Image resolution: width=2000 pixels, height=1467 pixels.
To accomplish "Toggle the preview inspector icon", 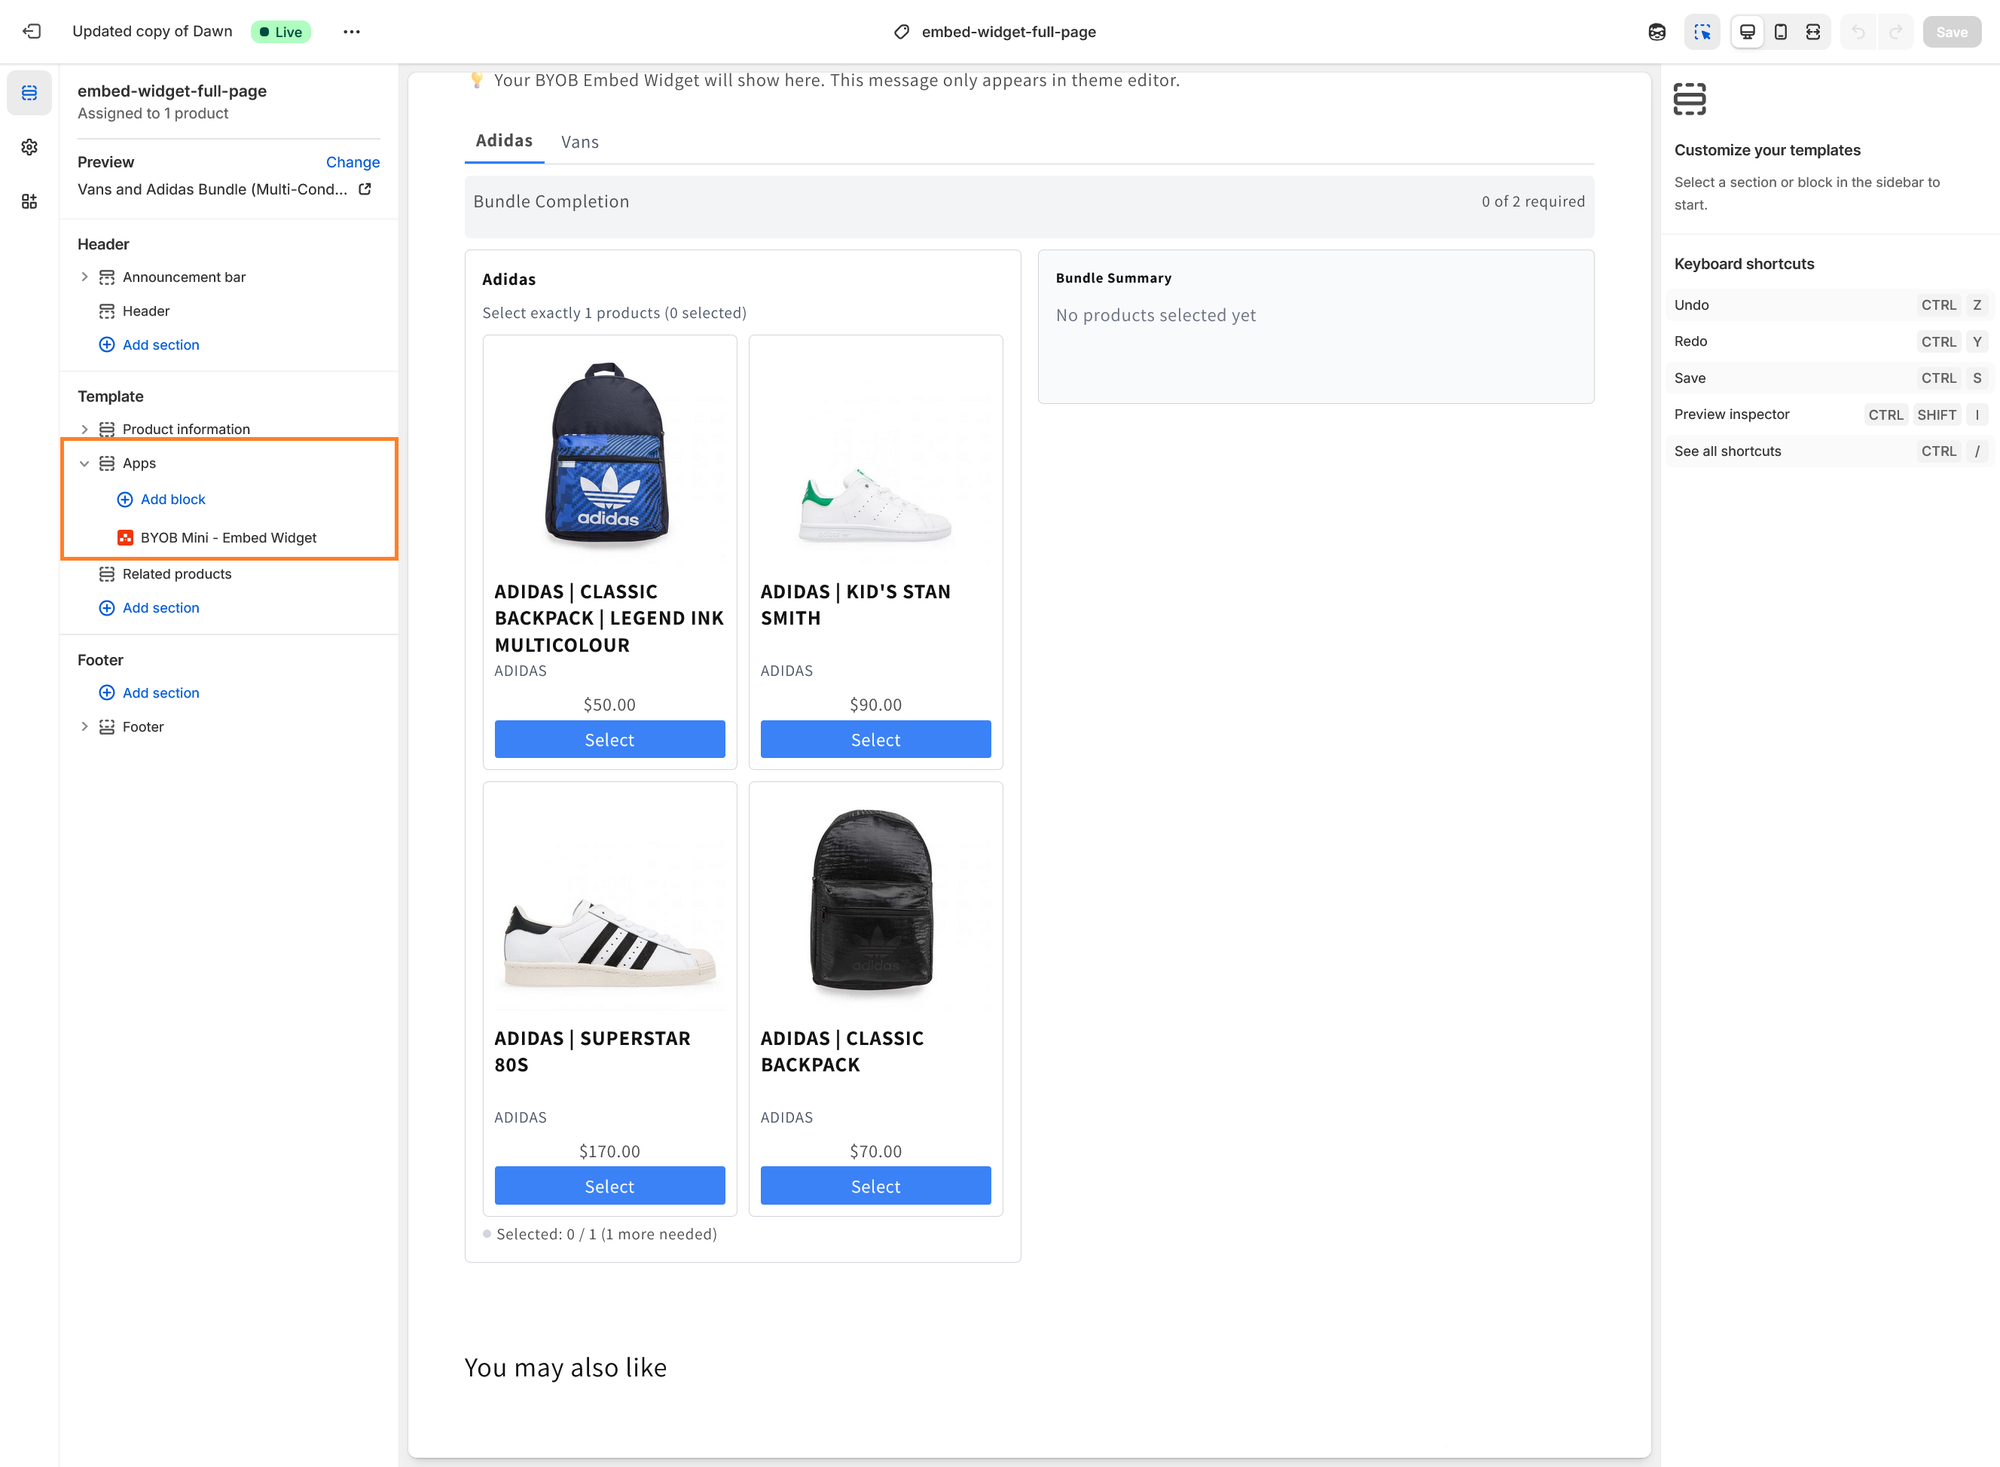I will coord(1702,31).
